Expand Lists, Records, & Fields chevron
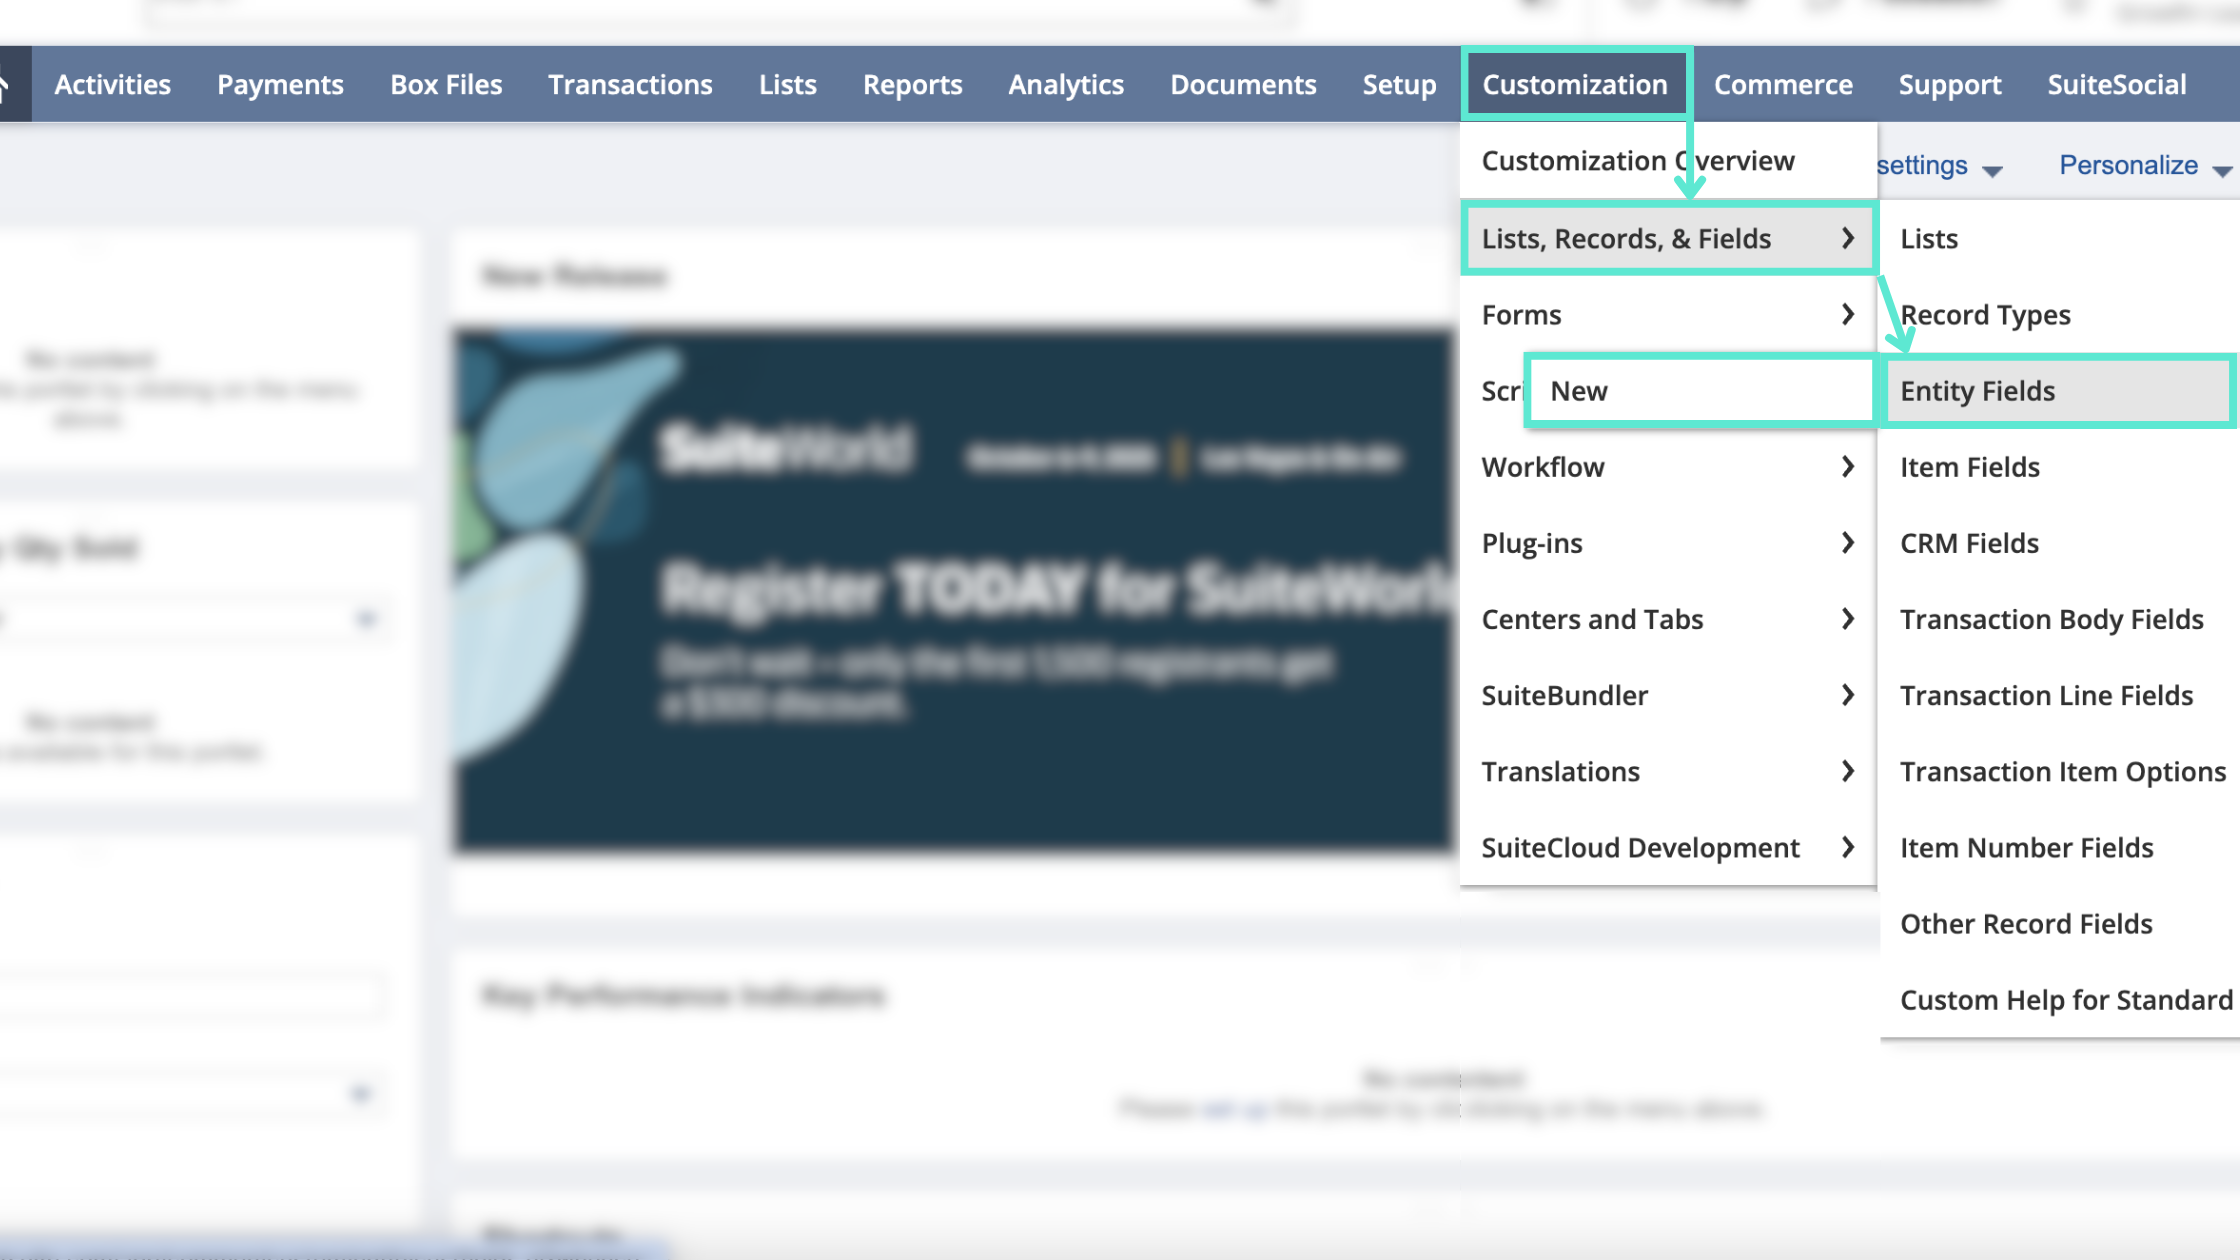 [x=1847, y=238]
